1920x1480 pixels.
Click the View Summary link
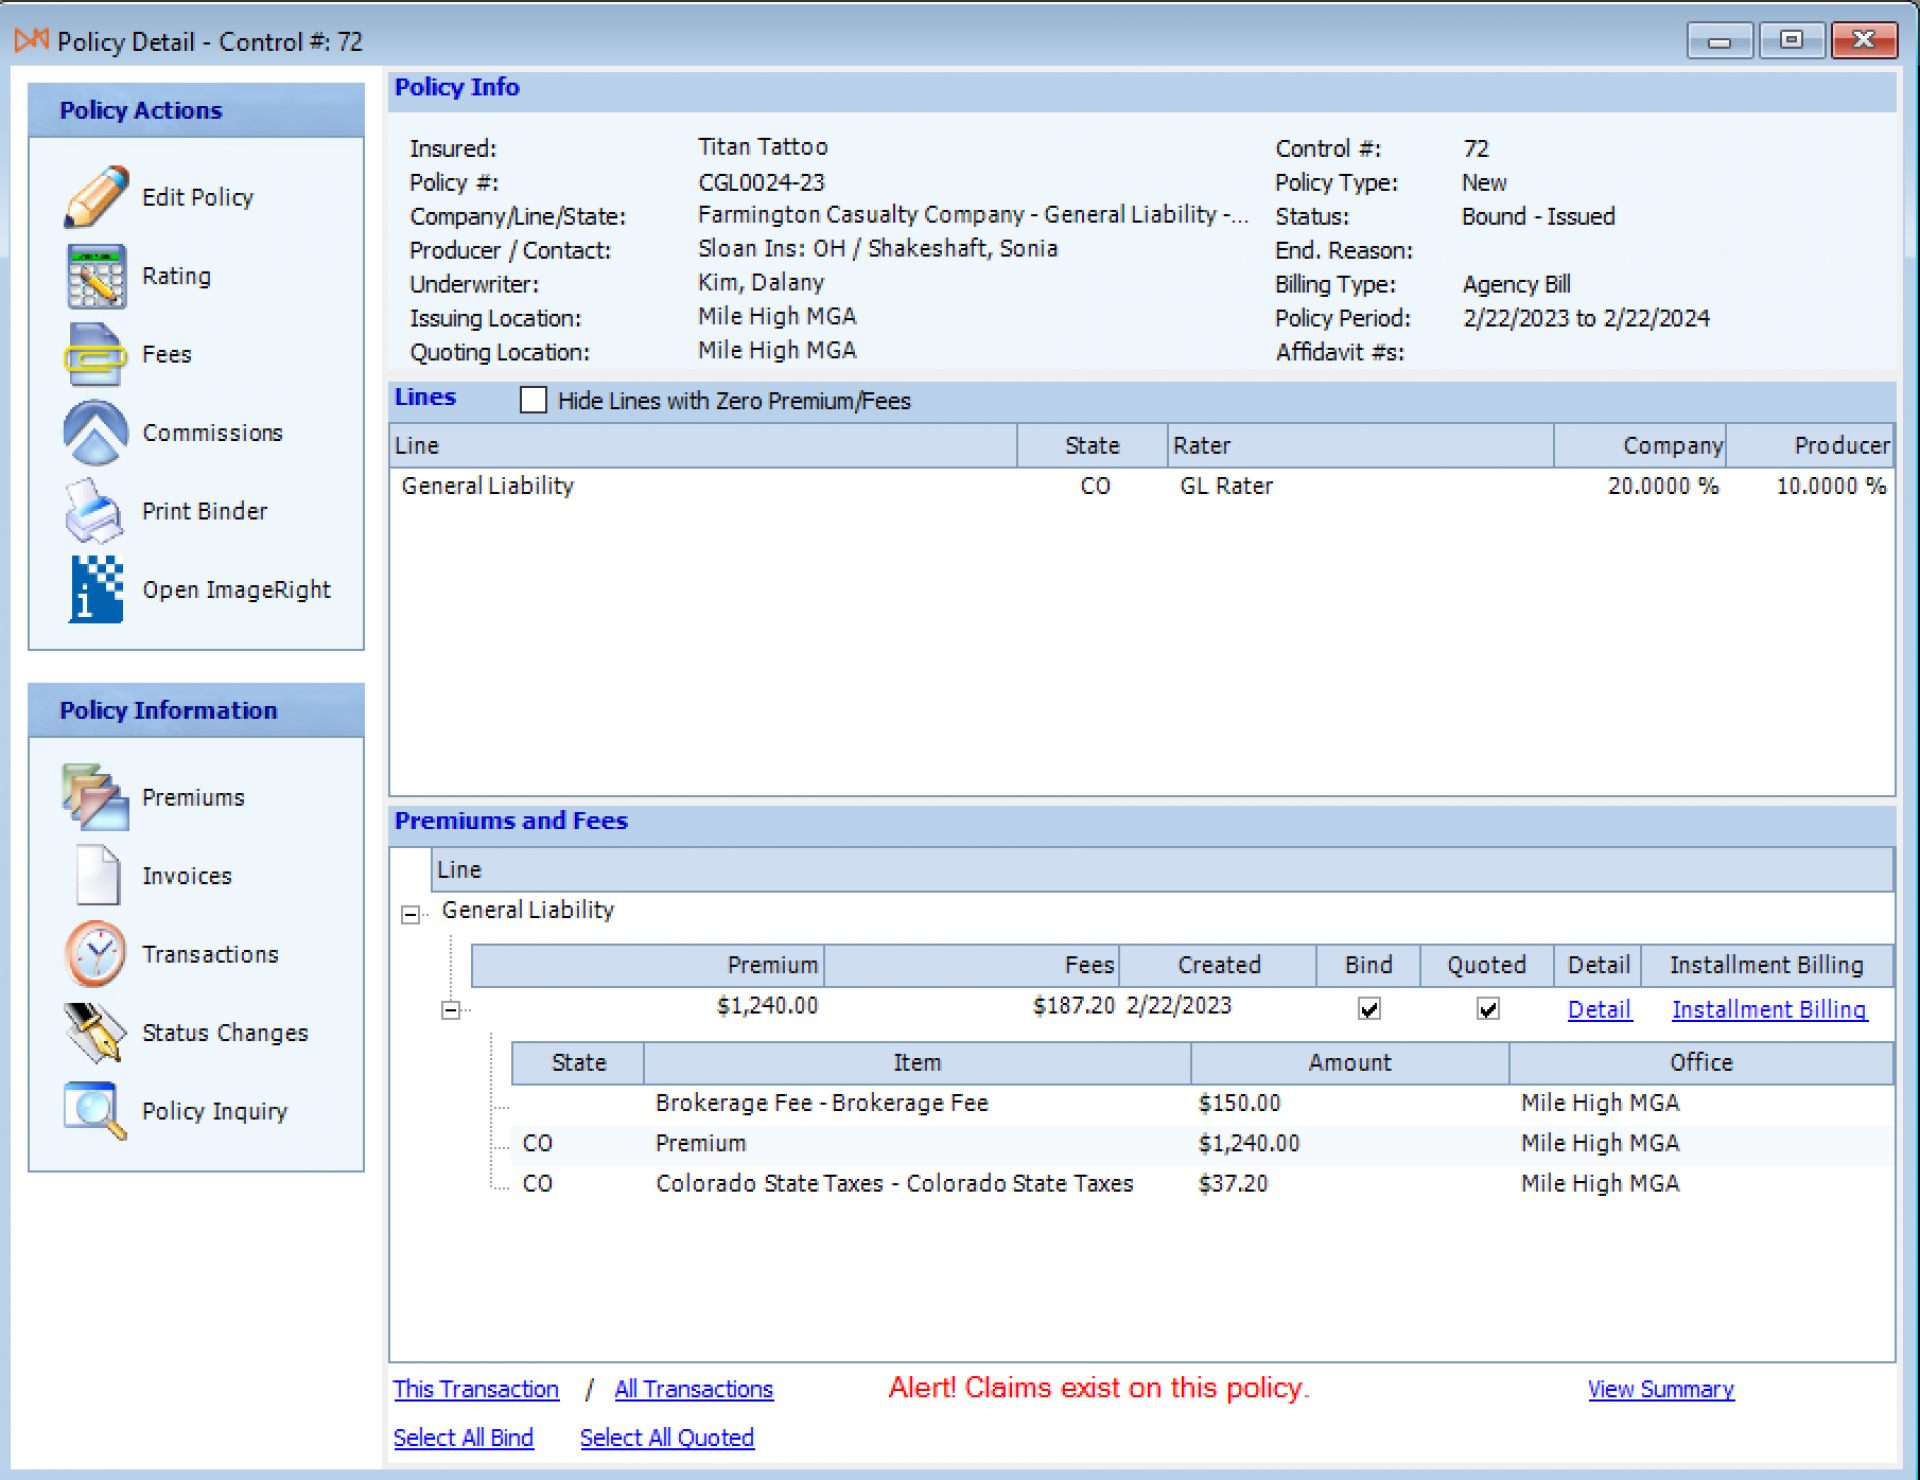[x=1661, y=1389]
